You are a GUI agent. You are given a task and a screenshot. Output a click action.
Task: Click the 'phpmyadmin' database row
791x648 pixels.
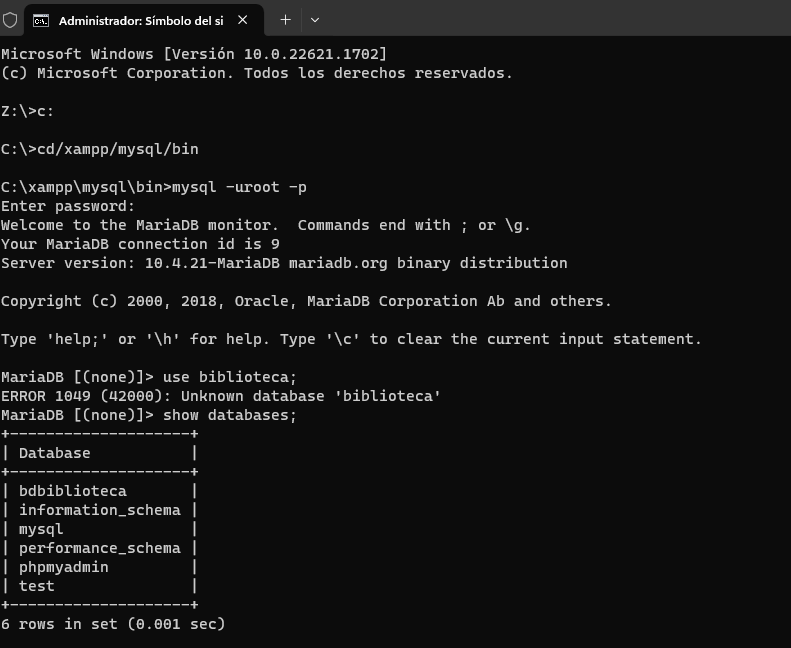click(64, 567)
